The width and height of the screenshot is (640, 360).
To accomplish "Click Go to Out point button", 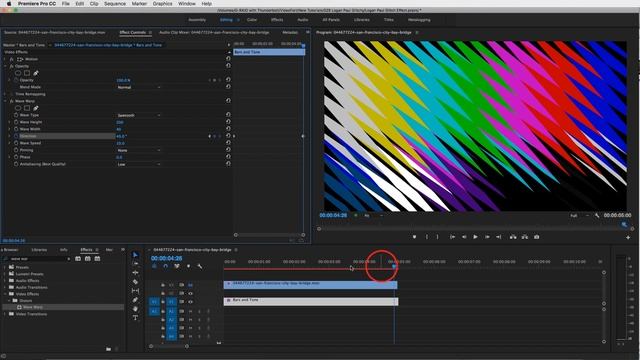I will [x=498, y=237].
